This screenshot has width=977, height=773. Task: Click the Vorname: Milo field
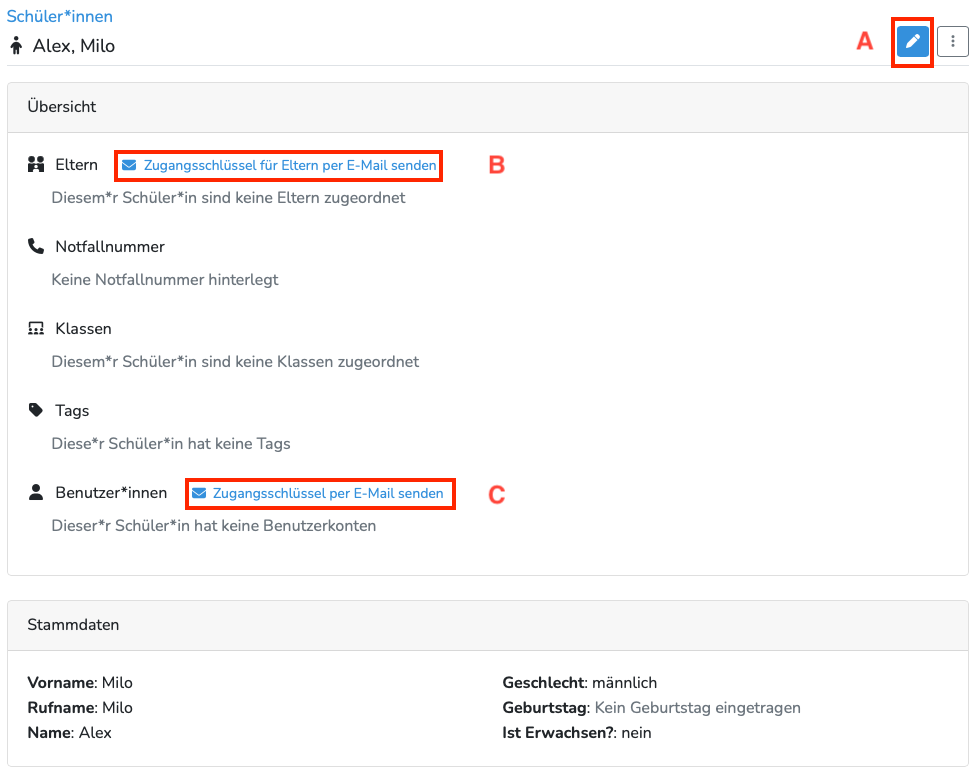(x=80, y=682)
